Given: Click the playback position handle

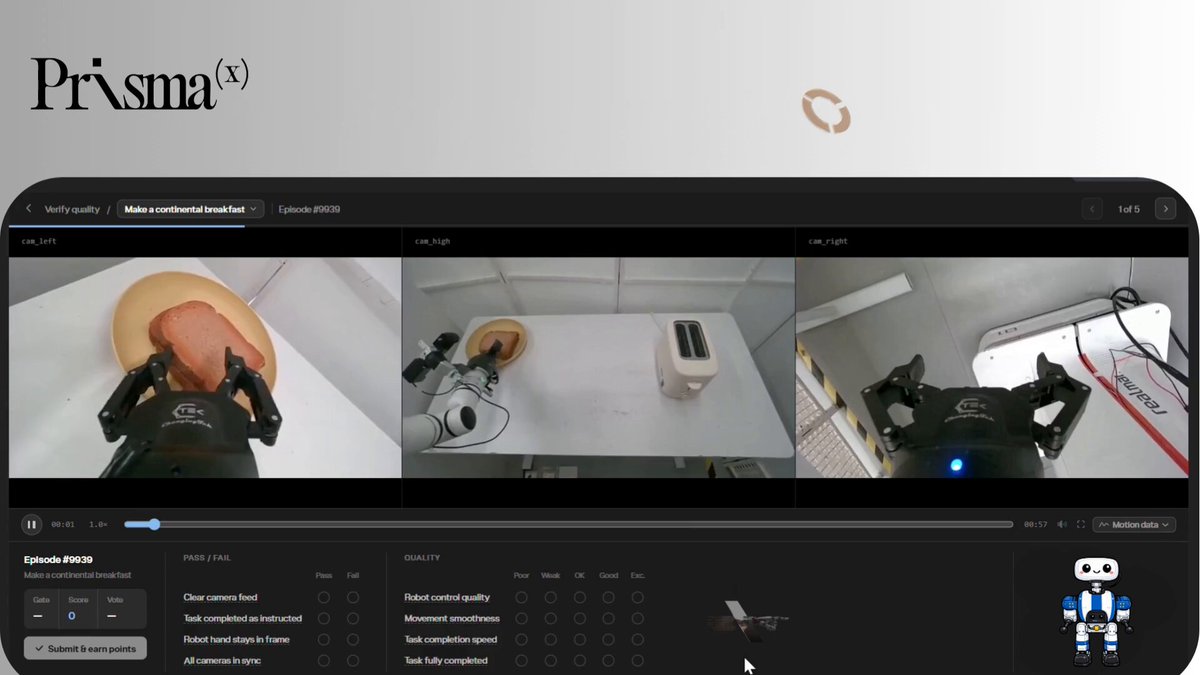Looking at the screenshot, I should click(x=153, y=524).
